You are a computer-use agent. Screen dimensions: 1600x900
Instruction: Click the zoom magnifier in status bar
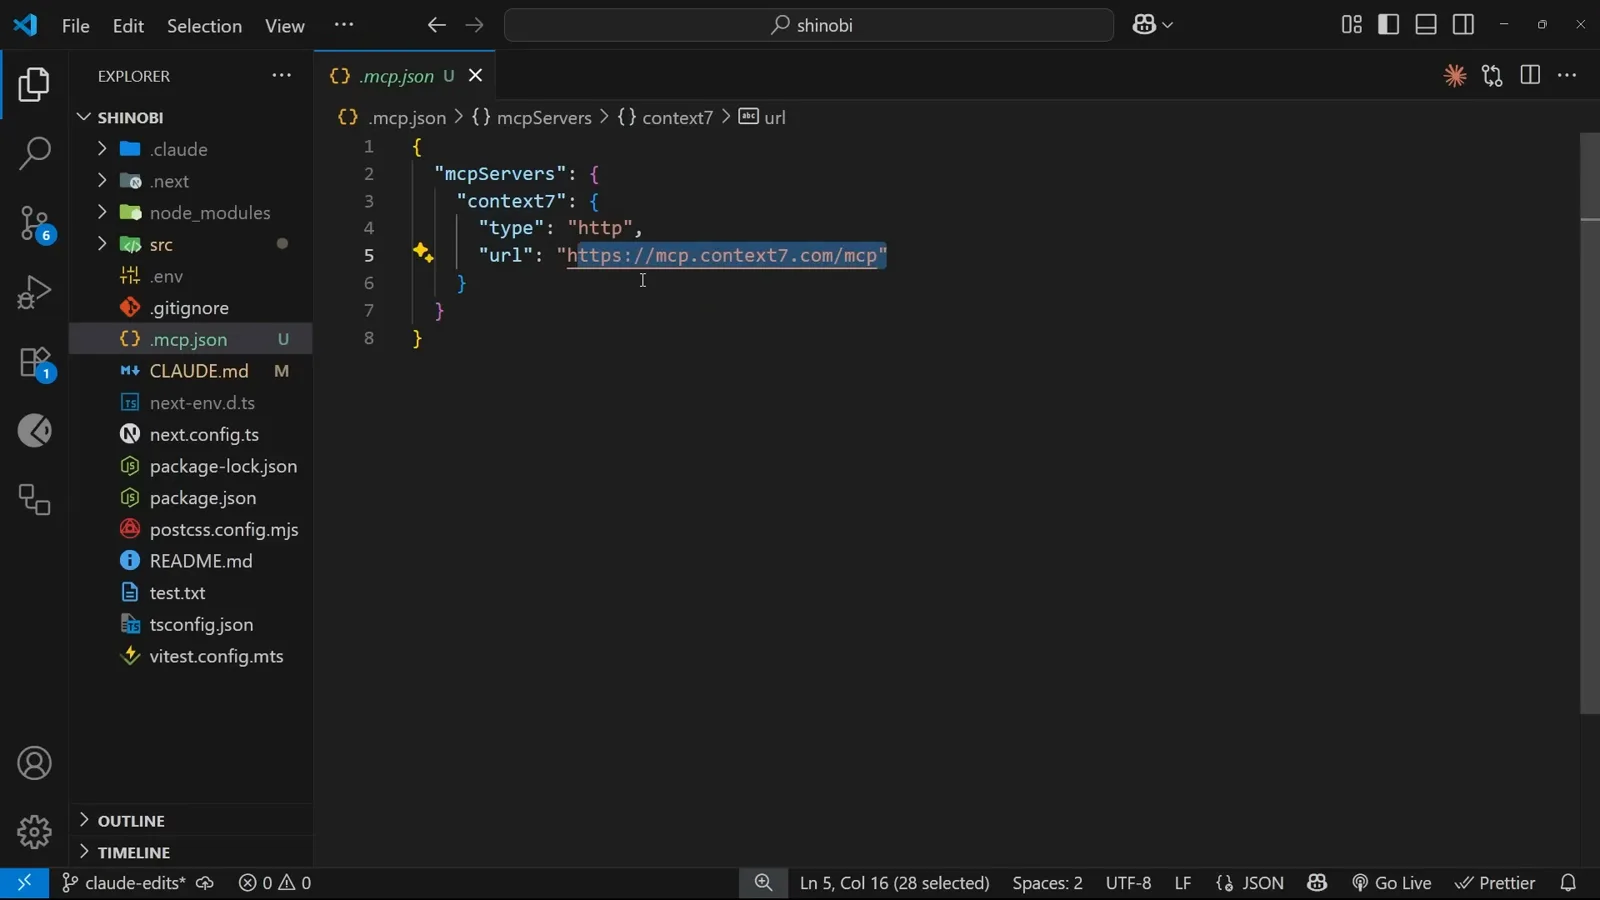tap(763, 883)
